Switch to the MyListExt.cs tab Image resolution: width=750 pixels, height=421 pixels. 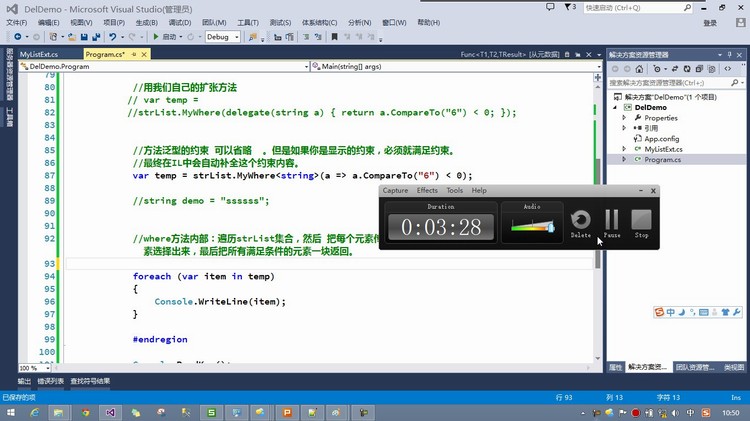[39, 54]
